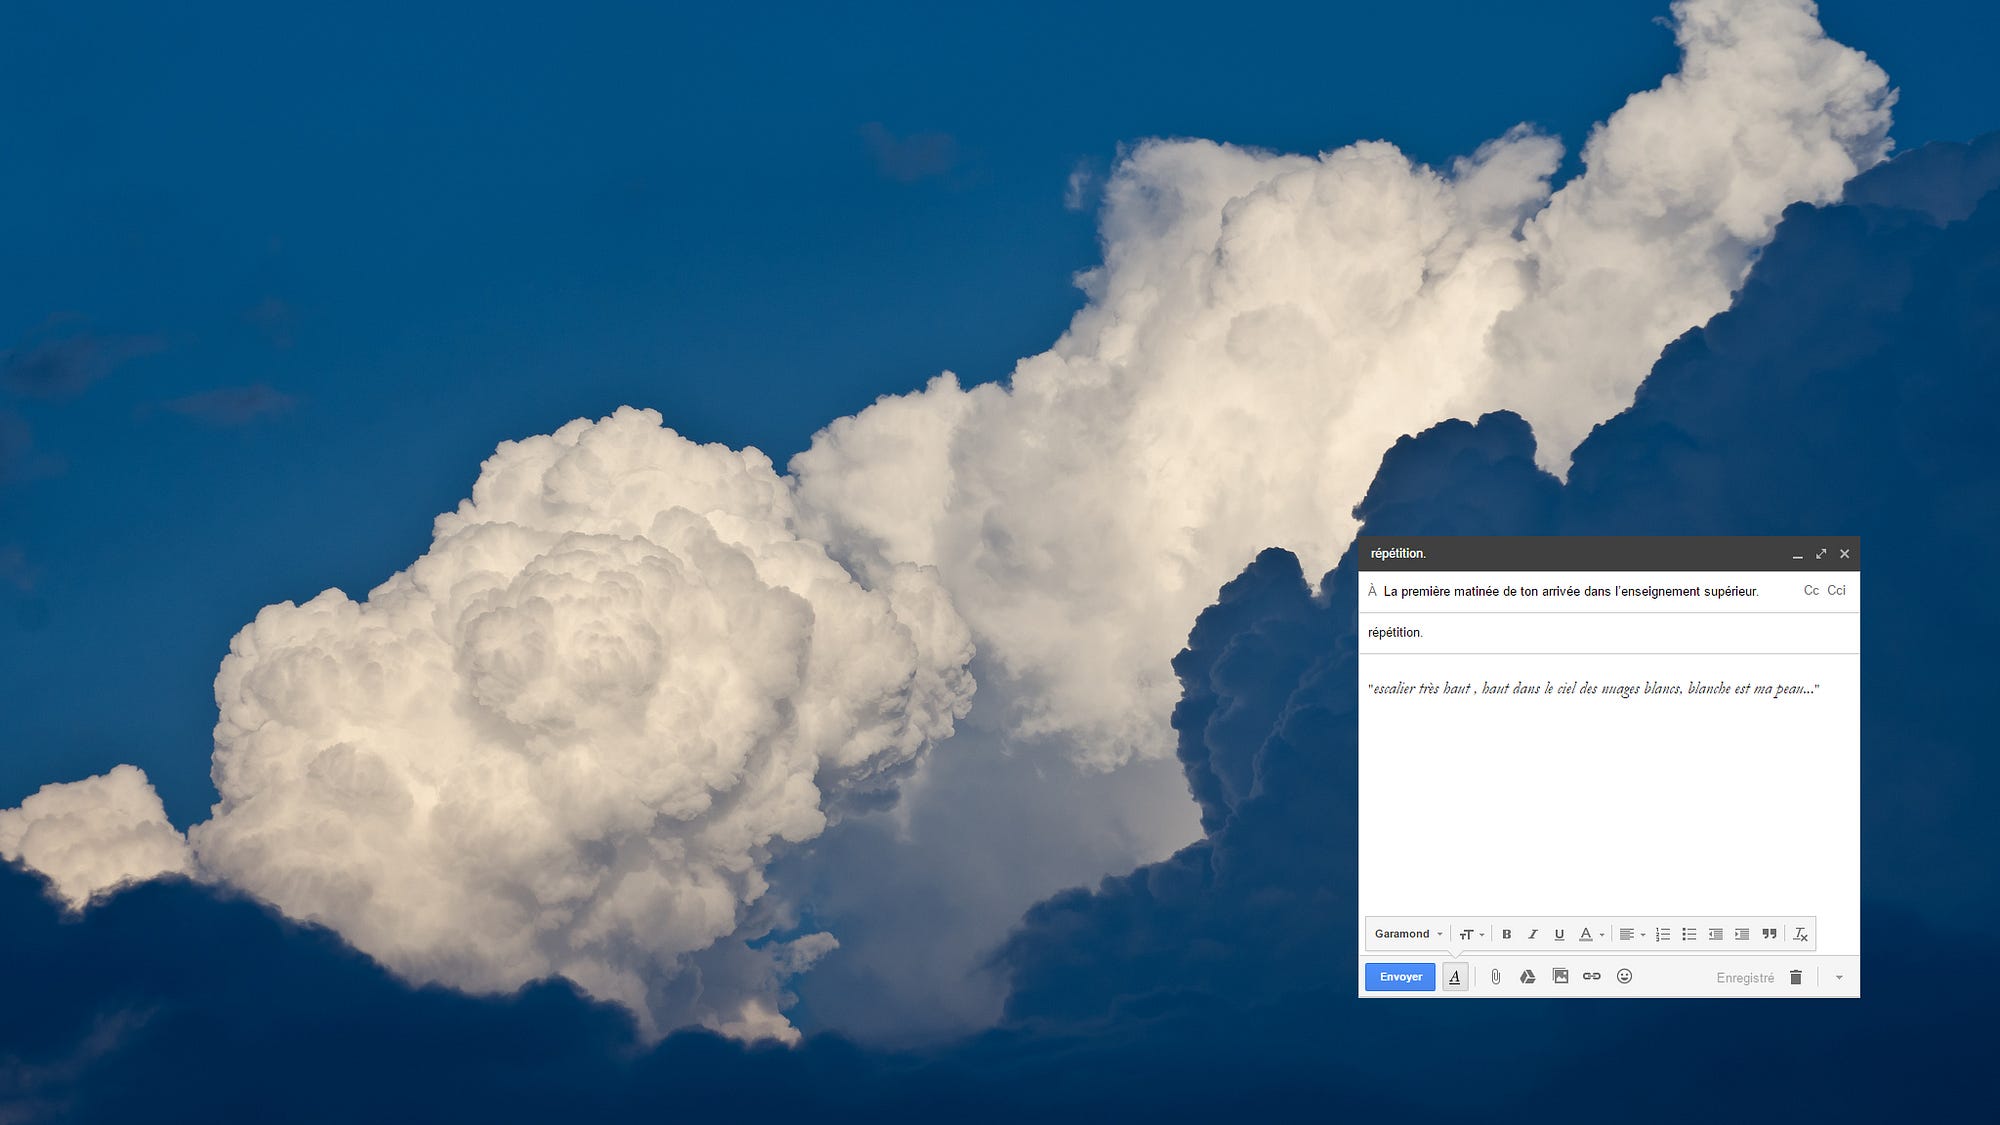Image resolution: width=2000 pixels, height=1125 pixels.
Task: Open the text color picker
Action: click(1590, 934)
